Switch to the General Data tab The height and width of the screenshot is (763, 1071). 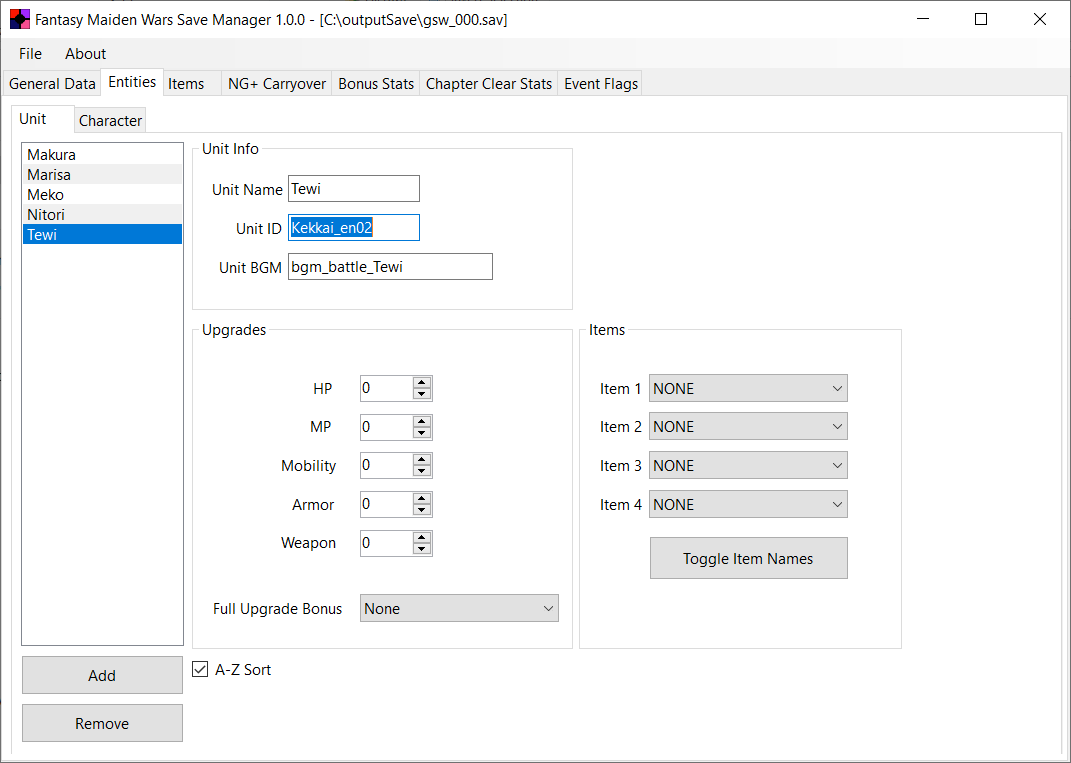(x=52, y=83)
